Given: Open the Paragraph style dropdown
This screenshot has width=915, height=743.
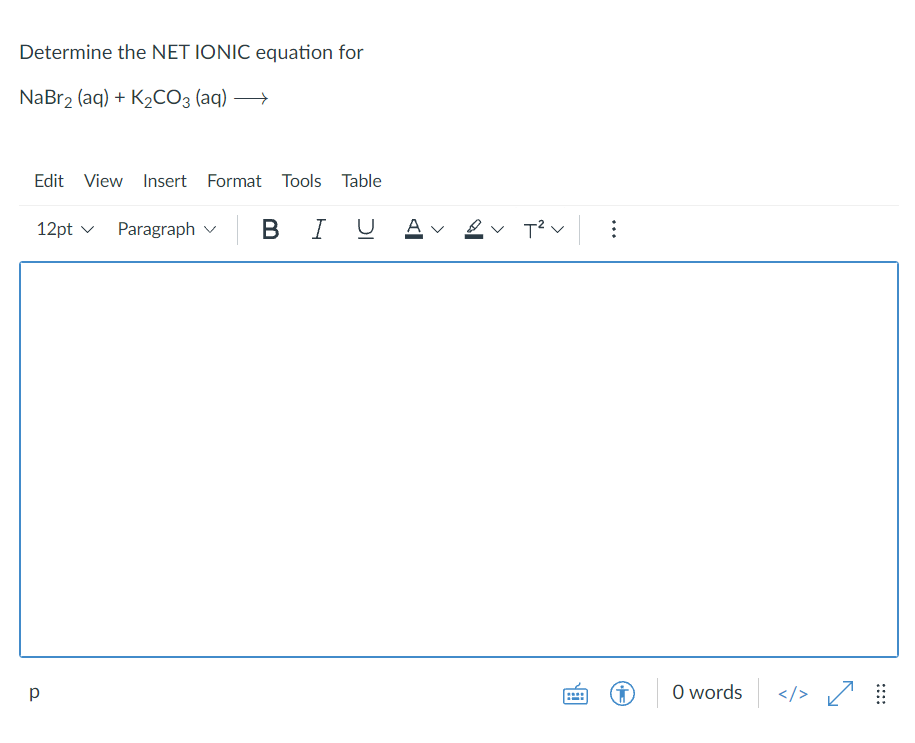Looking at the screenshot, I should click(x=166, y=229).
